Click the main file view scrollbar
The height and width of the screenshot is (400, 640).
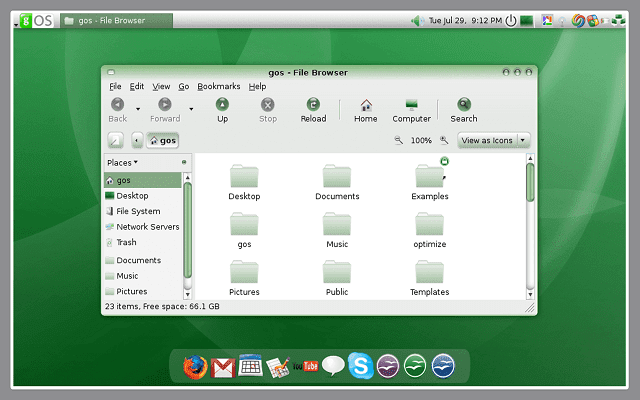(x=530, y=227)
